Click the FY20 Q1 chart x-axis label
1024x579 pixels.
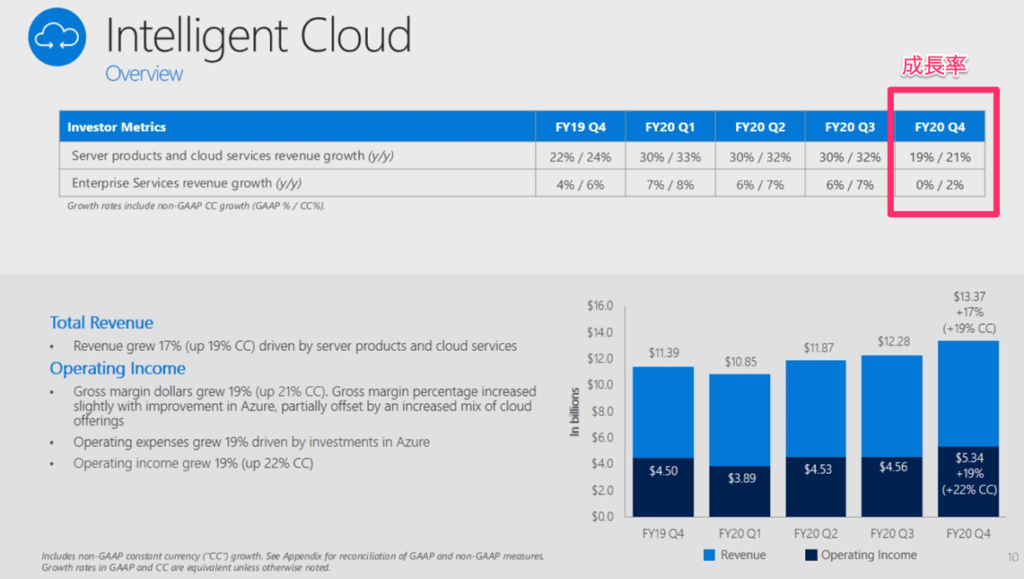(739, 534)
